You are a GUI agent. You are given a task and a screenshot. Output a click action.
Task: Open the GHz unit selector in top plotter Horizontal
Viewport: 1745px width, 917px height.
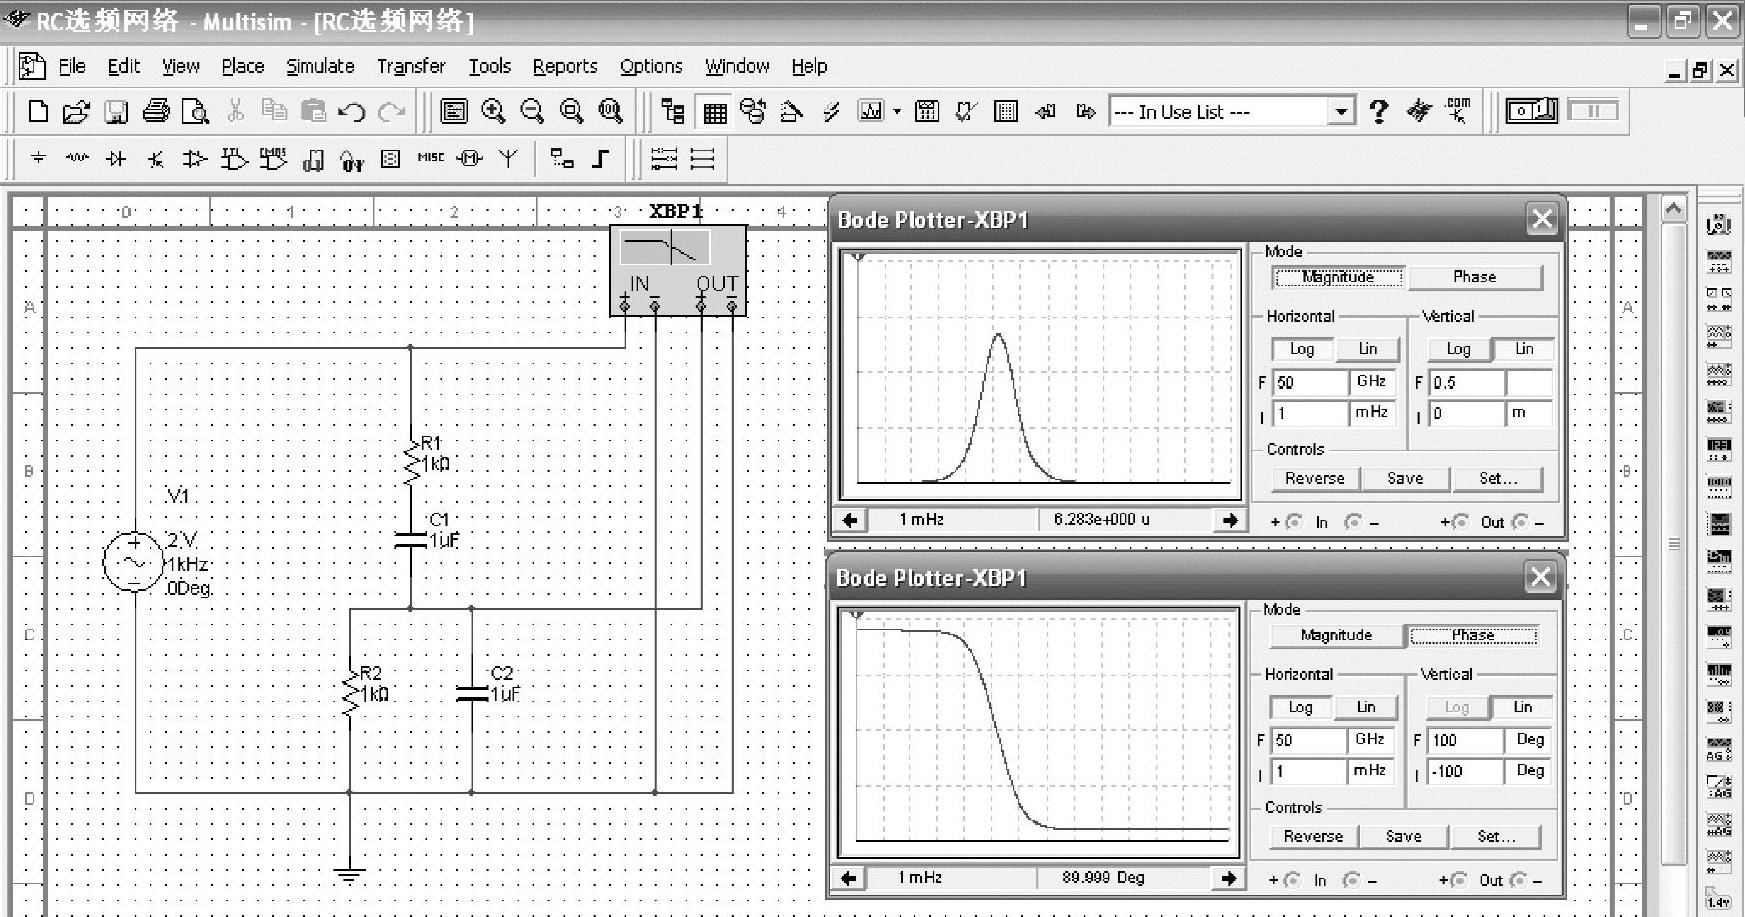[x=1372, y=382]
